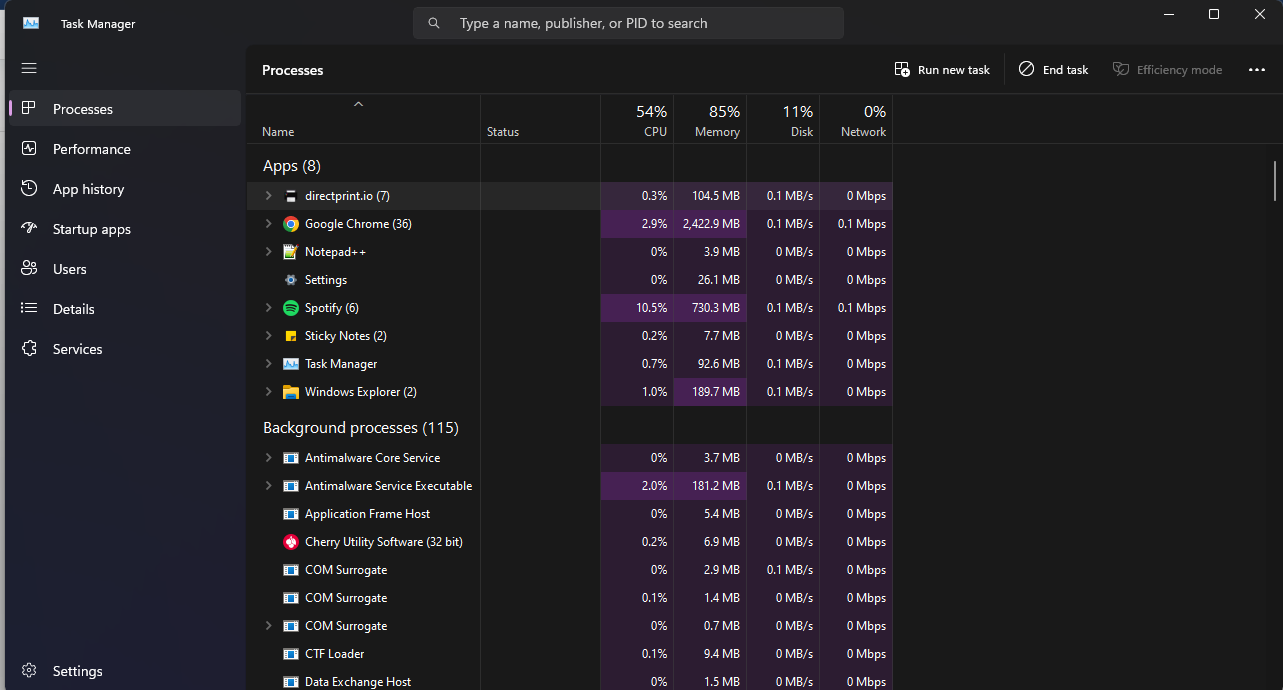Select Spotify memory value 730.3 MB
1283x690 pixels.
click(x=710, y=308)
